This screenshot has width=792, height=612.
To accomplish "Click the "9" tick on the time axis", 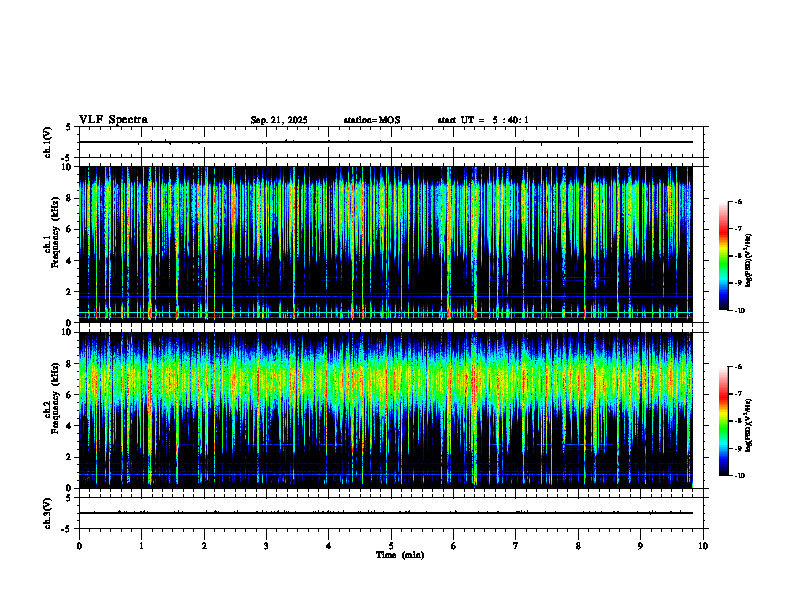I will 640,546.
